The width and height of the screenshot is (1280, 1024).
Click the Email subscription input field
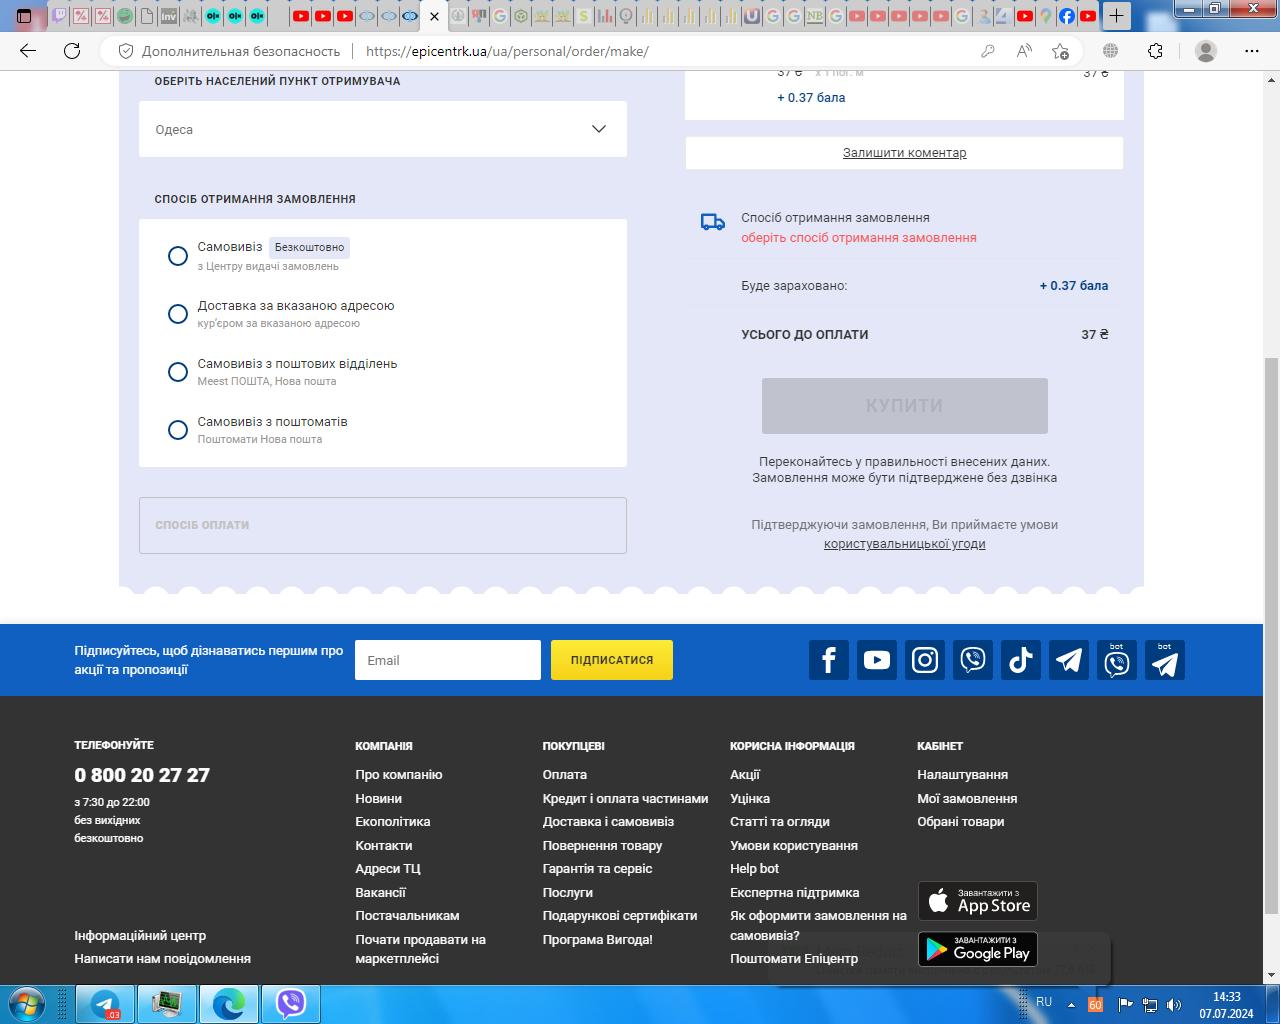[x=447, y=660]
